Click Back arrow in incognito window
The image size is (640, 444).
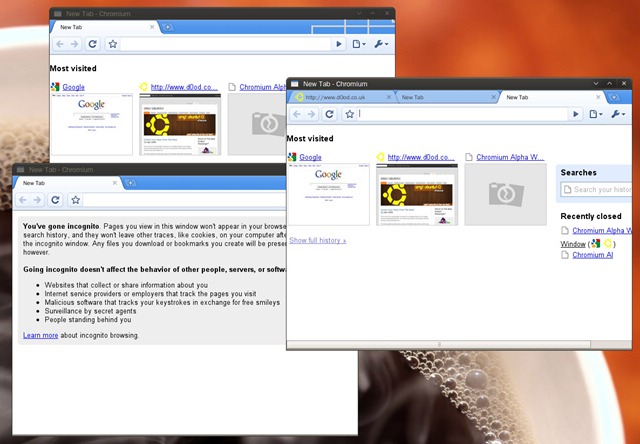[23, 200]
